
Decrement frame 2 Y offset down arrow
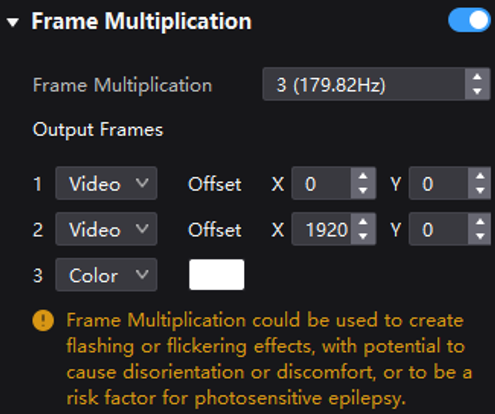click(480, 236)
